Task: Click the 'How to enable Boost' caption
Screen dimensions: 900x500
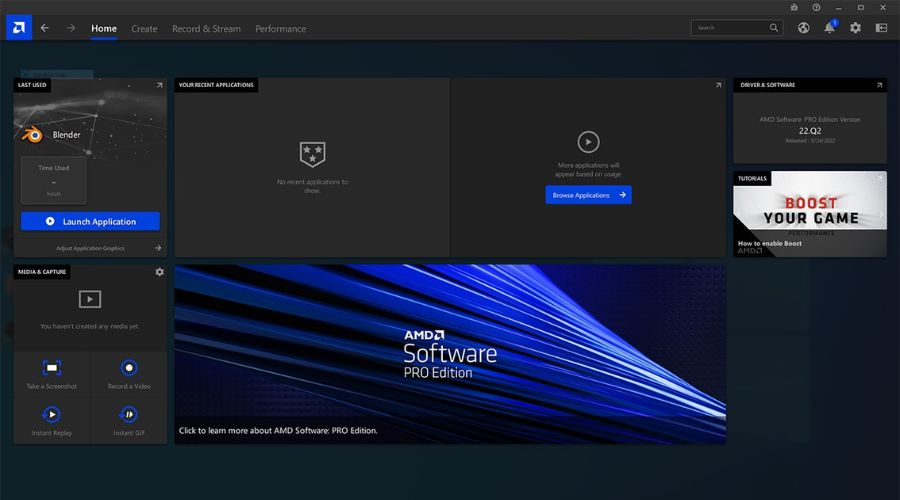Action: (x=770, y=243)
